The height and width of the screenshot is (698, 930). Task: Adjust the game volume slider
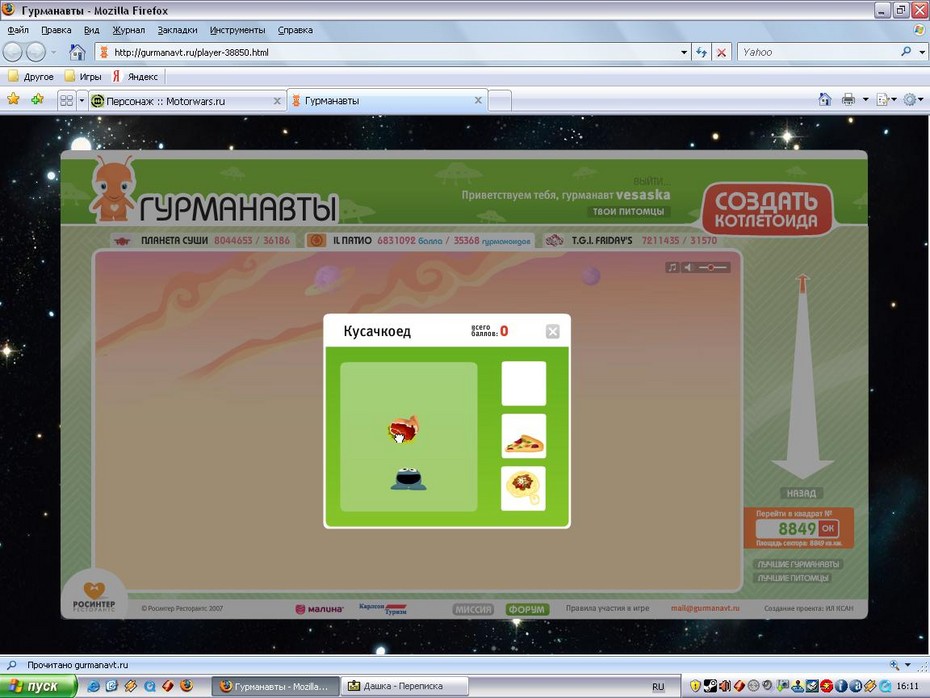[x=712, y=267]
